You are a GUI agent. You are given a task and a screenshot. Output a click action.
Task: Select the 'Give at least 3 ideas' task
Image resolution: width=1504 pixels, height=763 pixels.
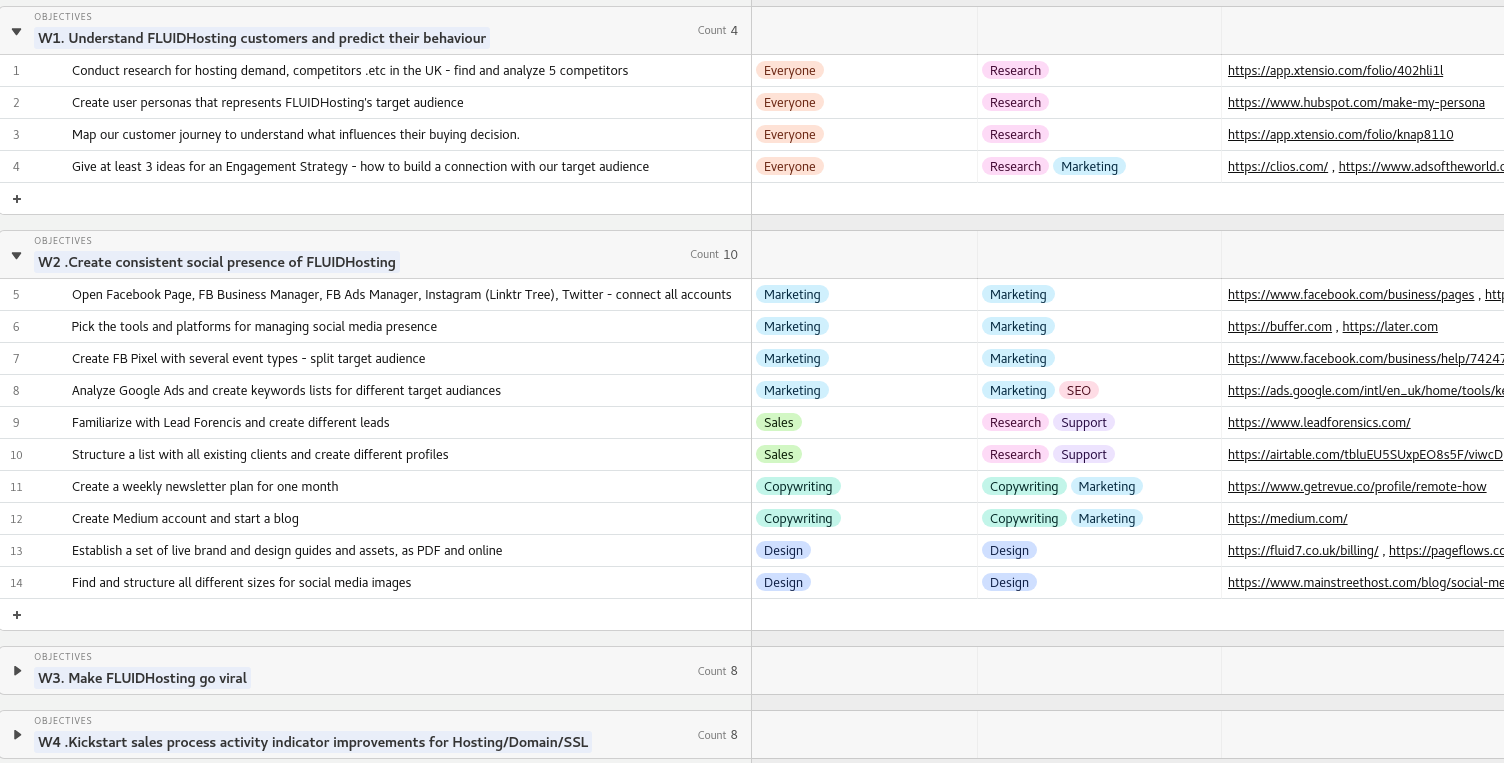click(360, 166)
